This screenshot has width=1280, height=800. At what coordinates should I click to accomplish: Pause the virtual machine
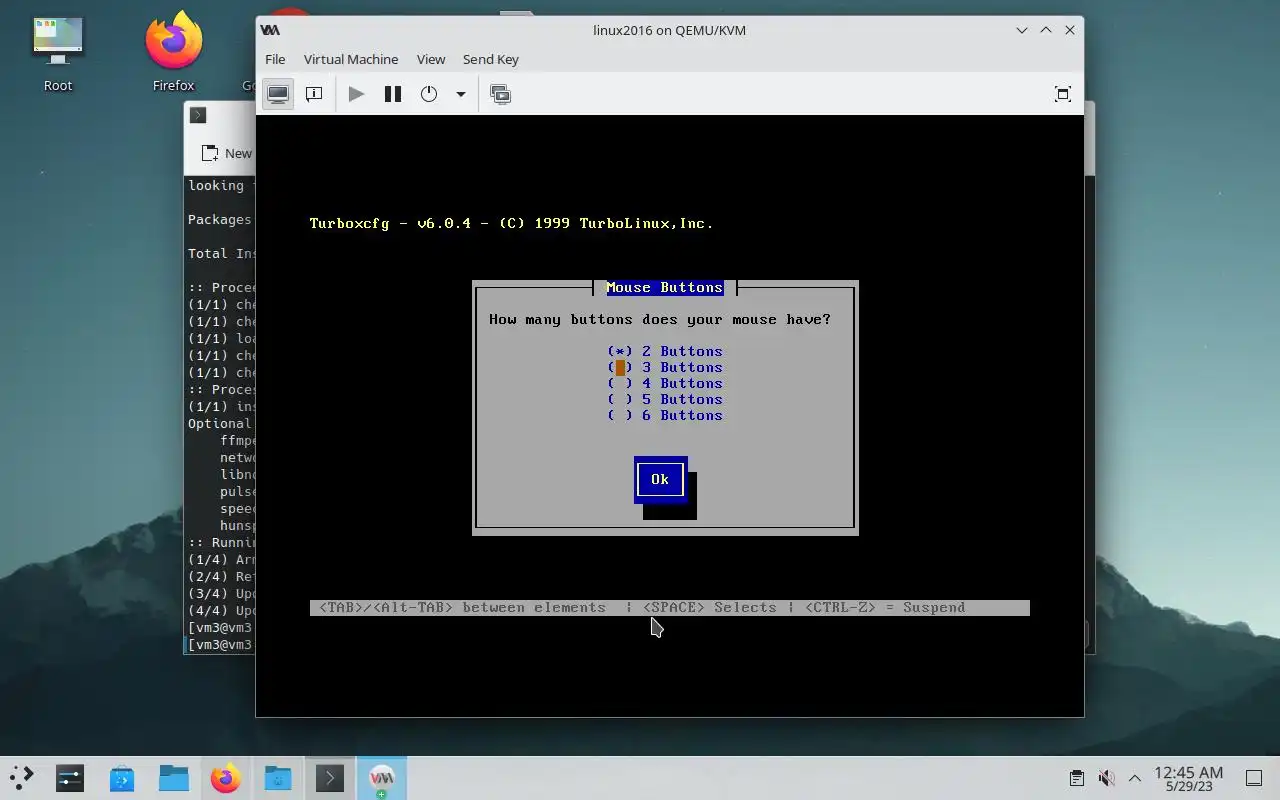(x=393, y=94)
